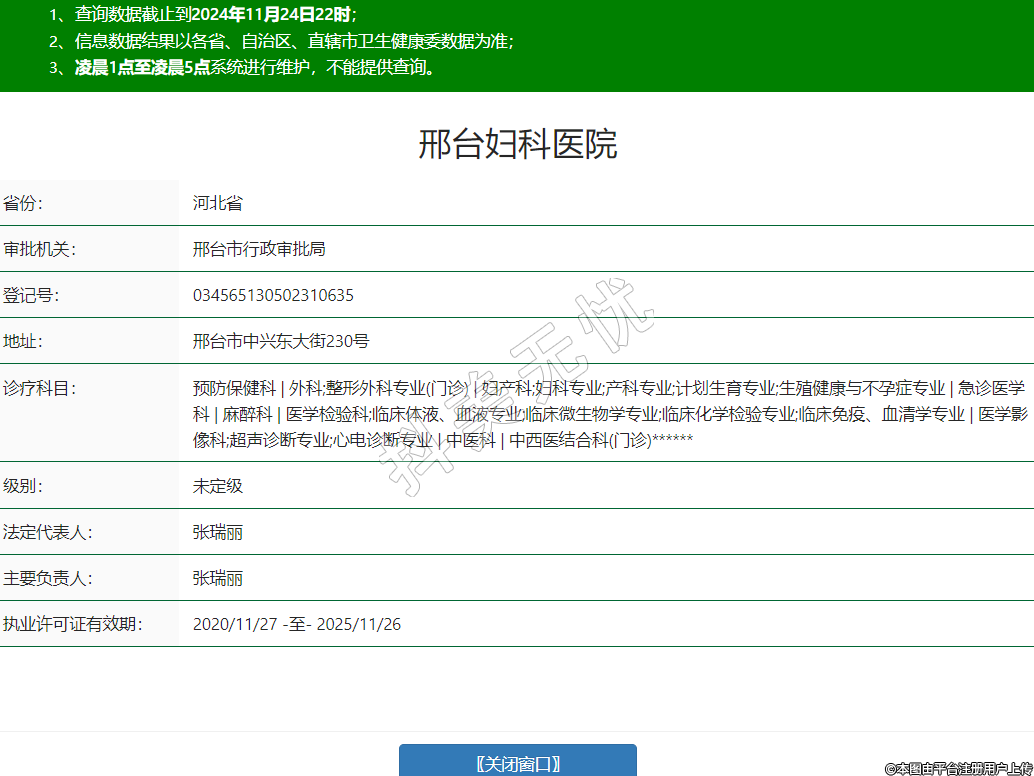Select the 登记号 field label
The image size is (1034, 776).
[32, 295]
